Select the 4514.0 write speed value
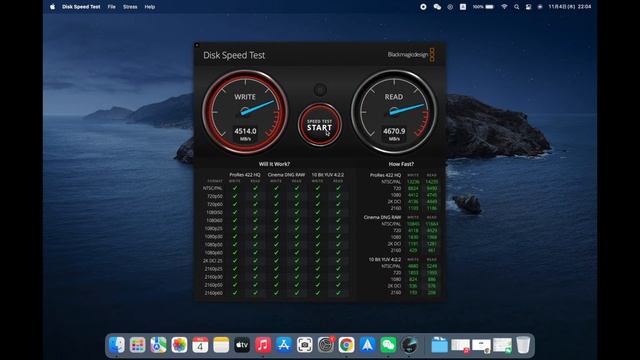Screen dimensions: 640x360 click(x=245, y=131)
